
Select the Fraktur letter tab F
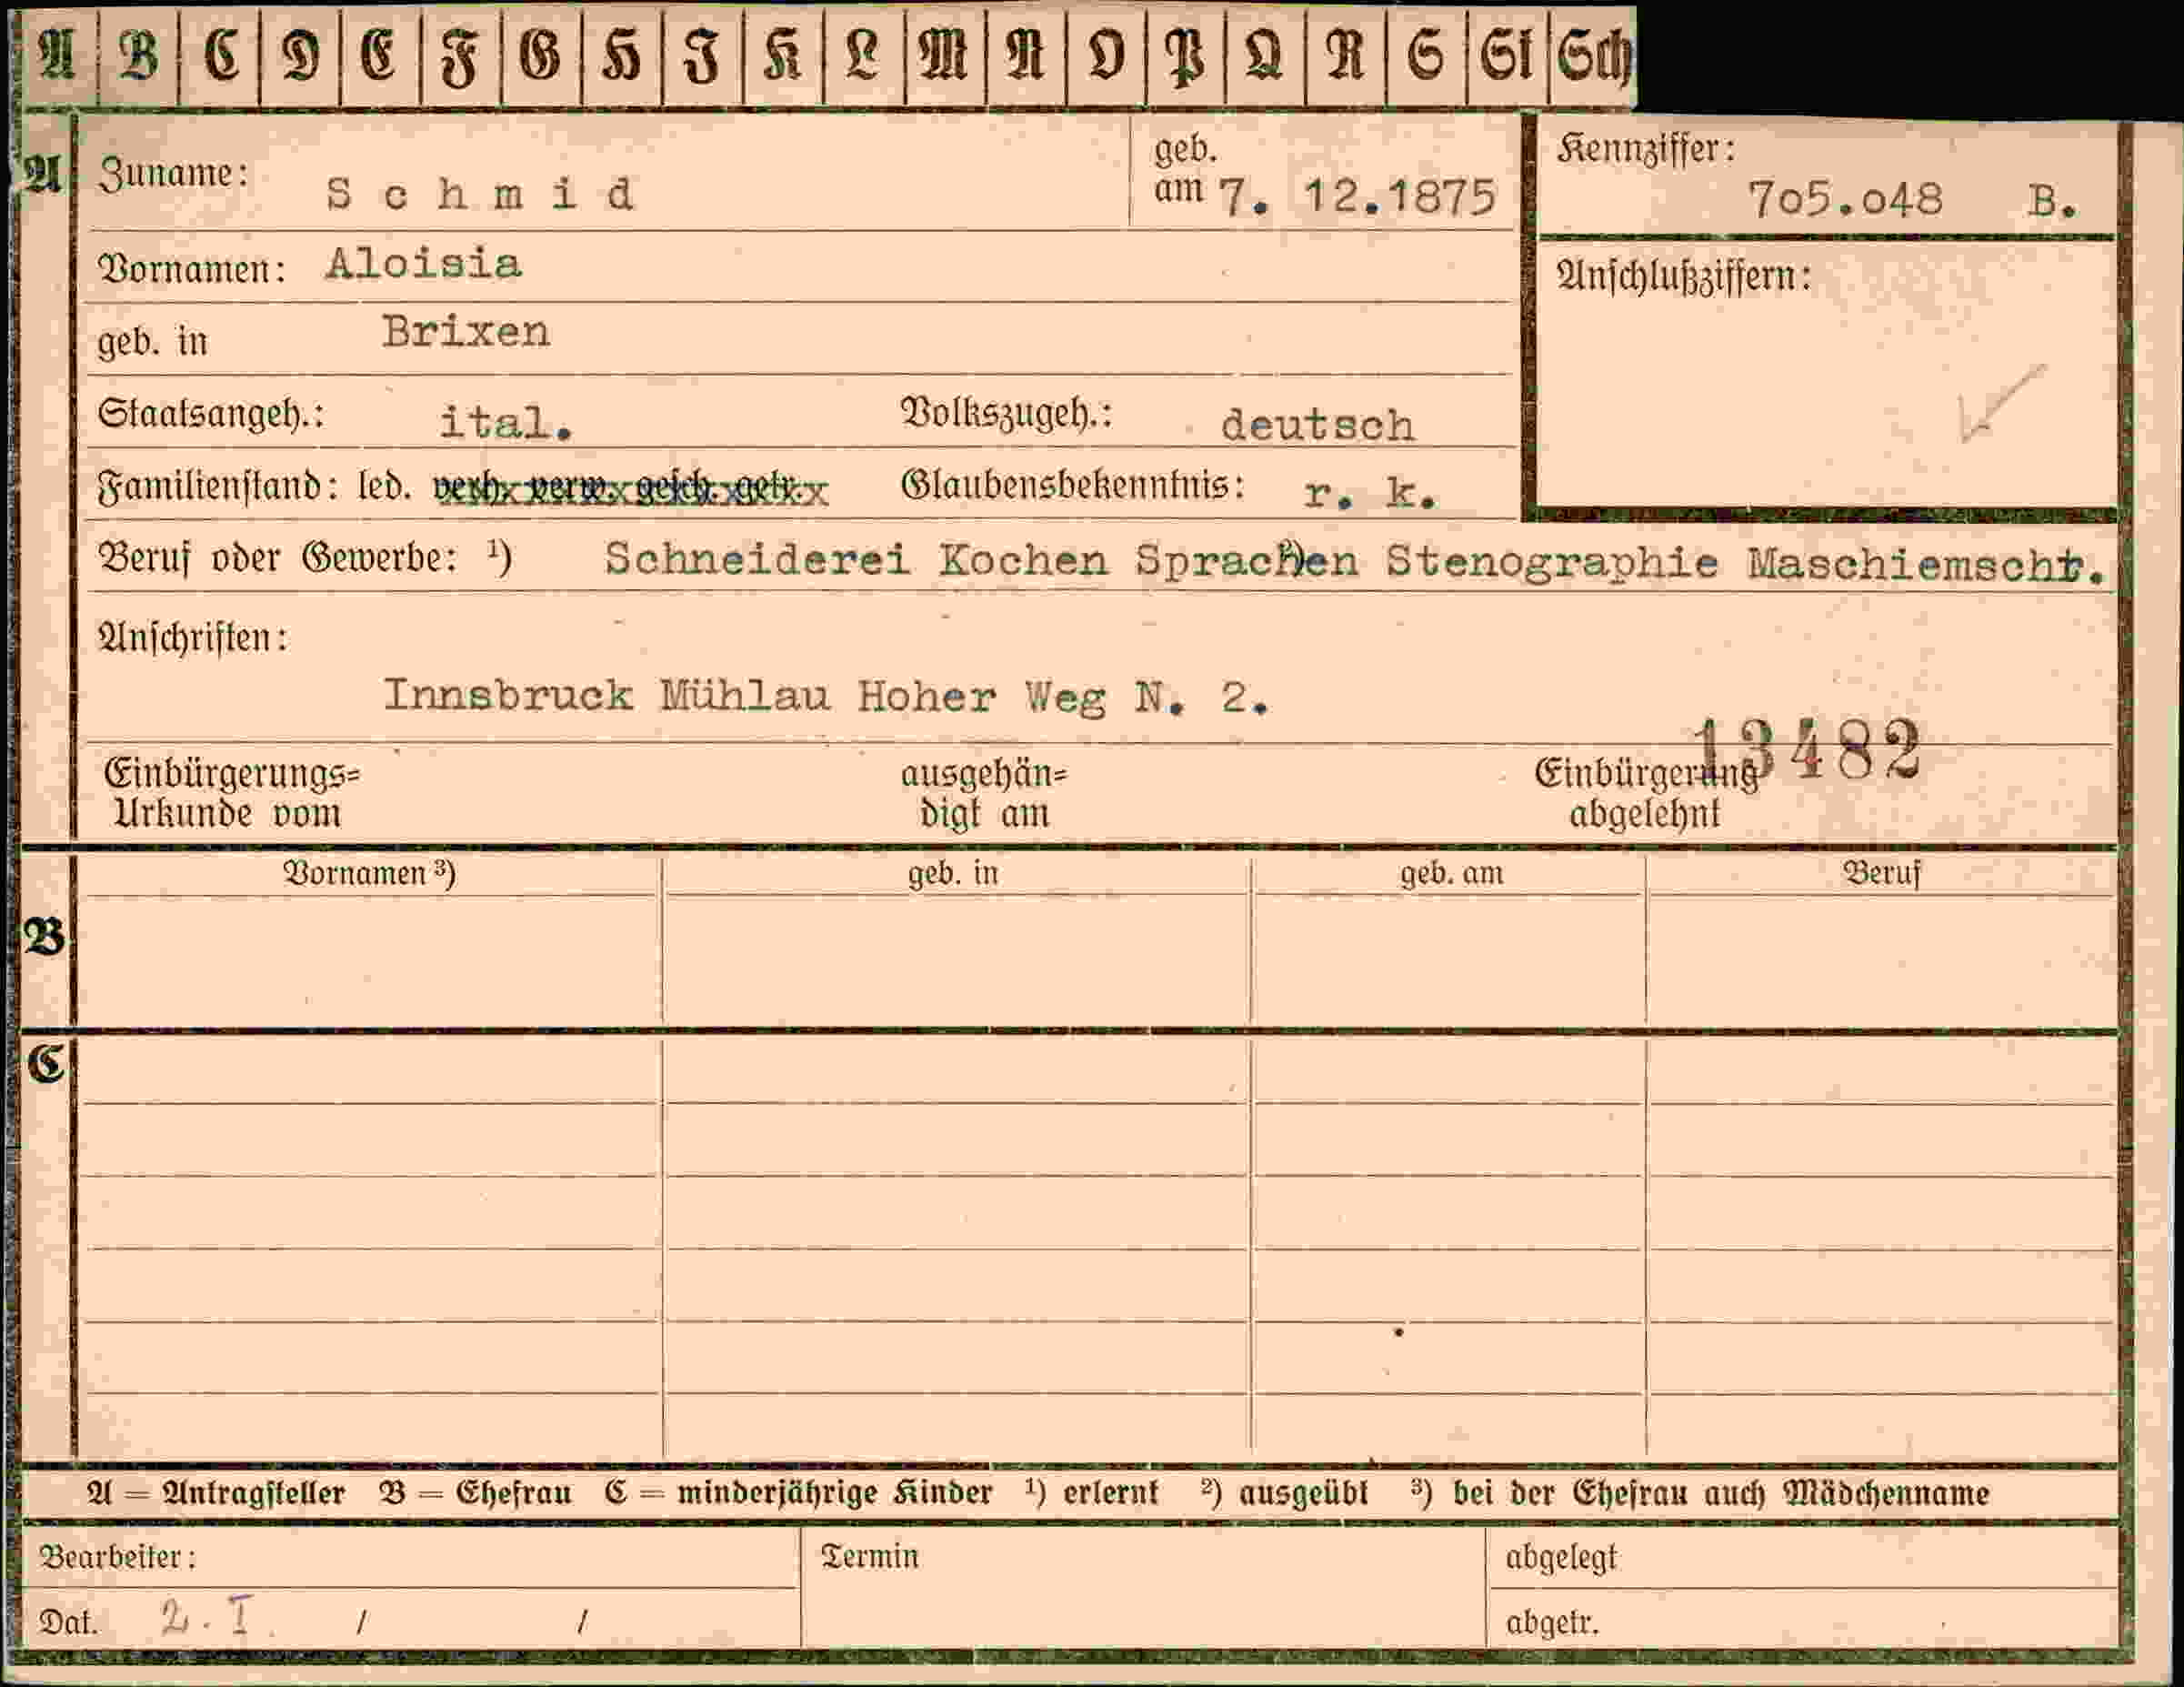(x=460, y=56)
